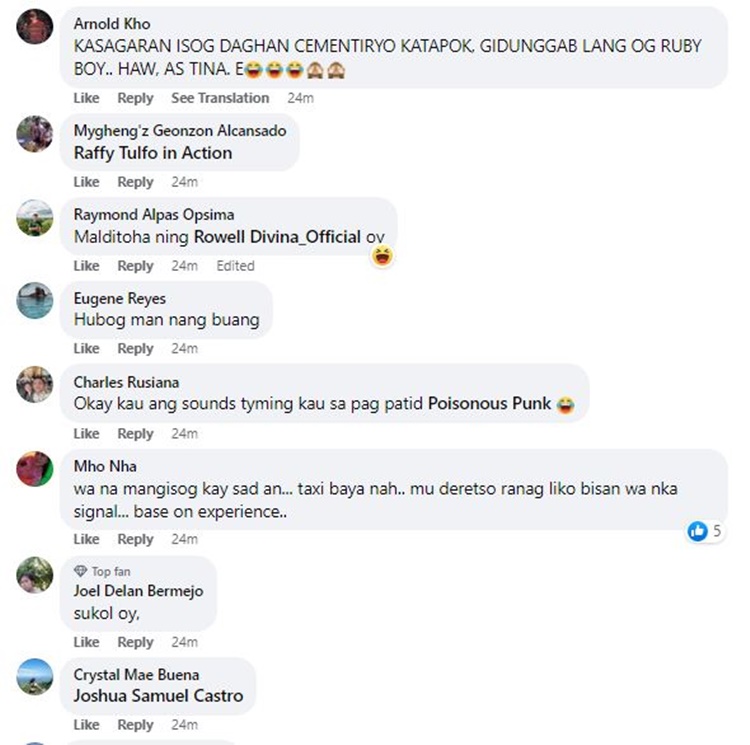Like Mho Nha's comment
750x745 pixels.
click(x=87, y=539)
